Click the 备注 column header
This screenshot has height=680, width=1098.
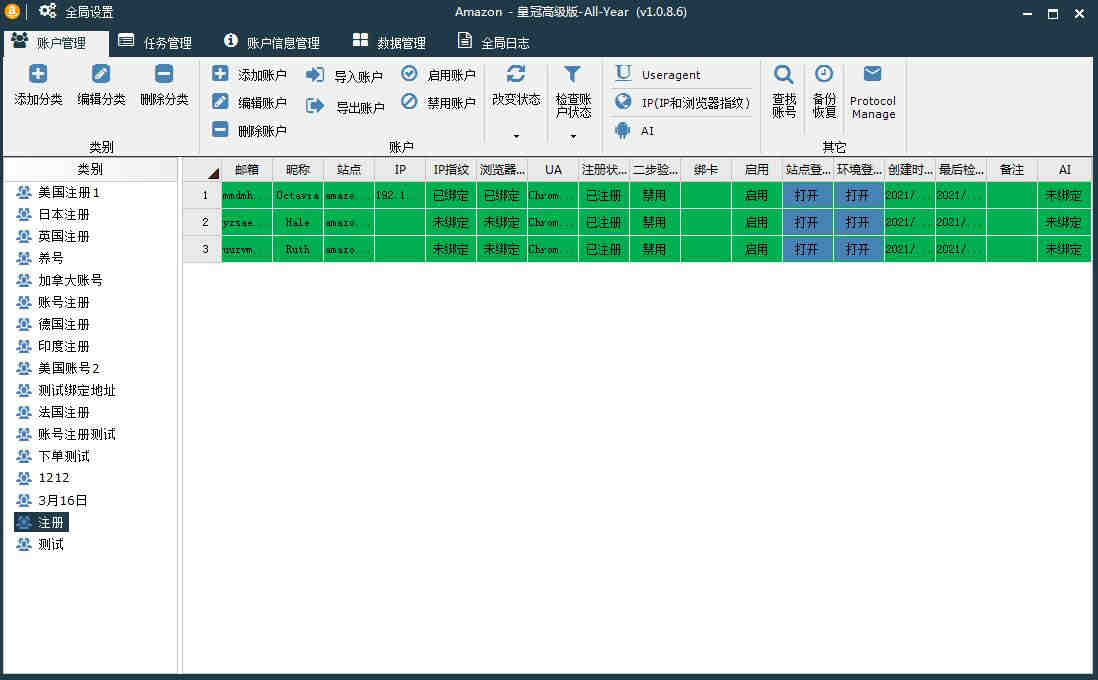1012,169
